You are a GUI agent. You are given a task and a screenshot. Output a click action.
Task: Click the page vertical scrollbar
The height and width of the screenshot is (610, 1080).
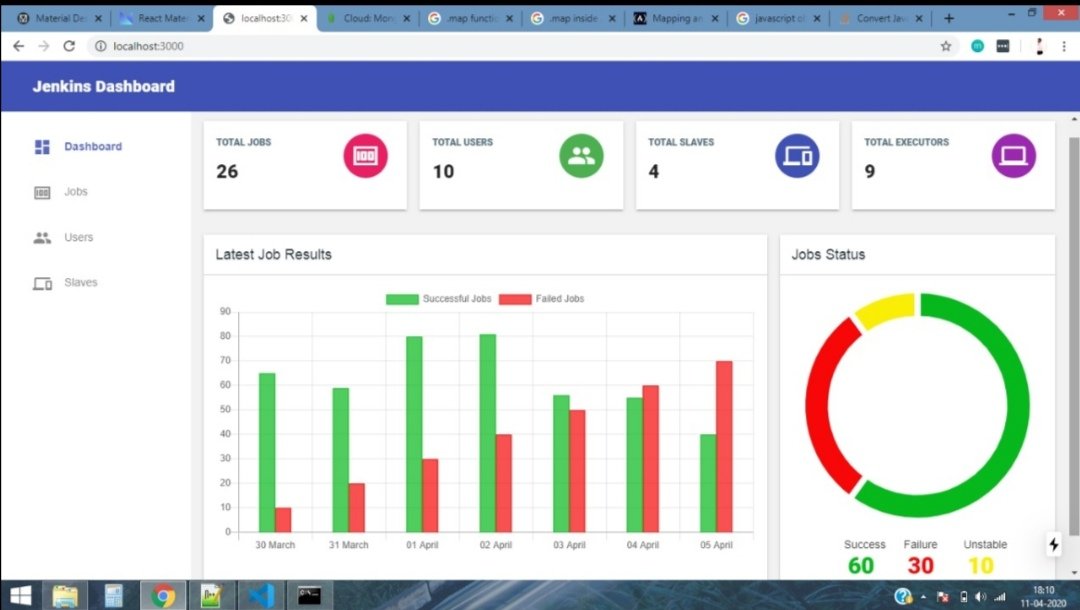(x=1074, y=335)
